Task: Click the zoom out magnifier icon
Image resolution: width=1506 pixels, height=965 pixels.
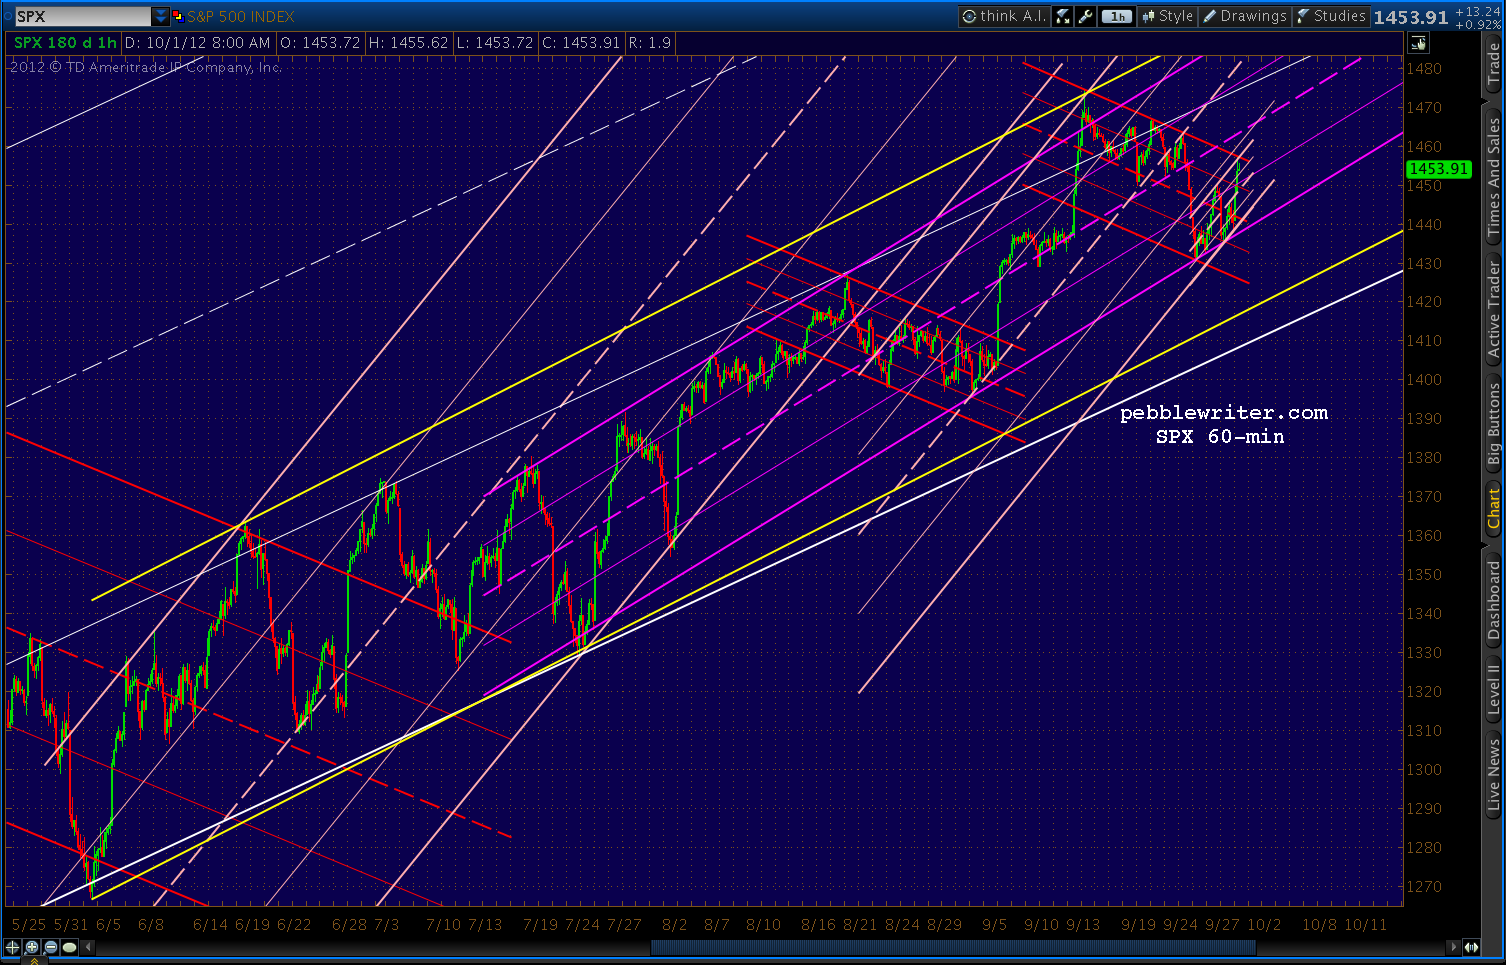Action: pos(50,947)
